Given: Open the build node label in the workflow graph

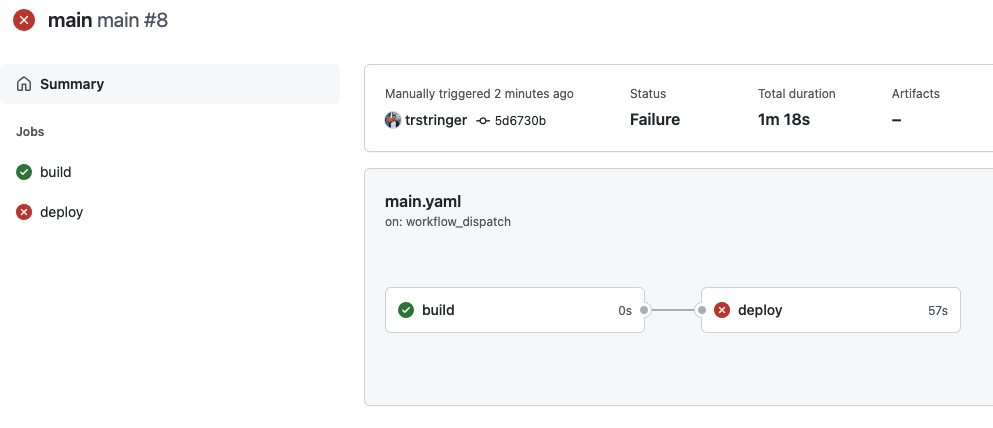Looking at the screenshot, I should [x=438, y=310].
